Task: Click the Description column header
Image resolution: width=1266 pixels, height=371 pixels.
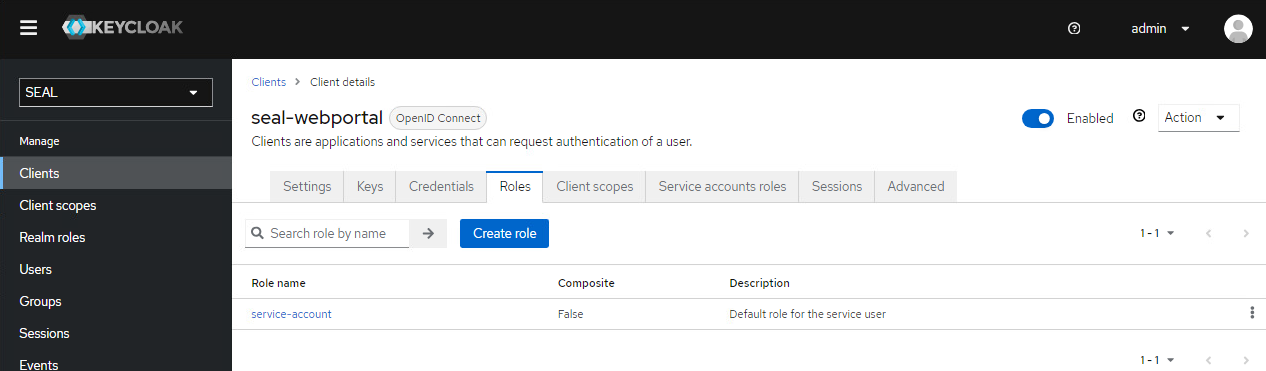Action: pyautogui.click(x=760, y=283)
